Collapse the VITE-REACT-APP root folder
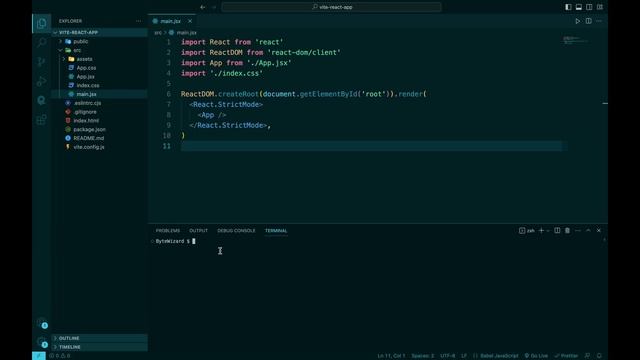640x360 pixels. (99, 33)
